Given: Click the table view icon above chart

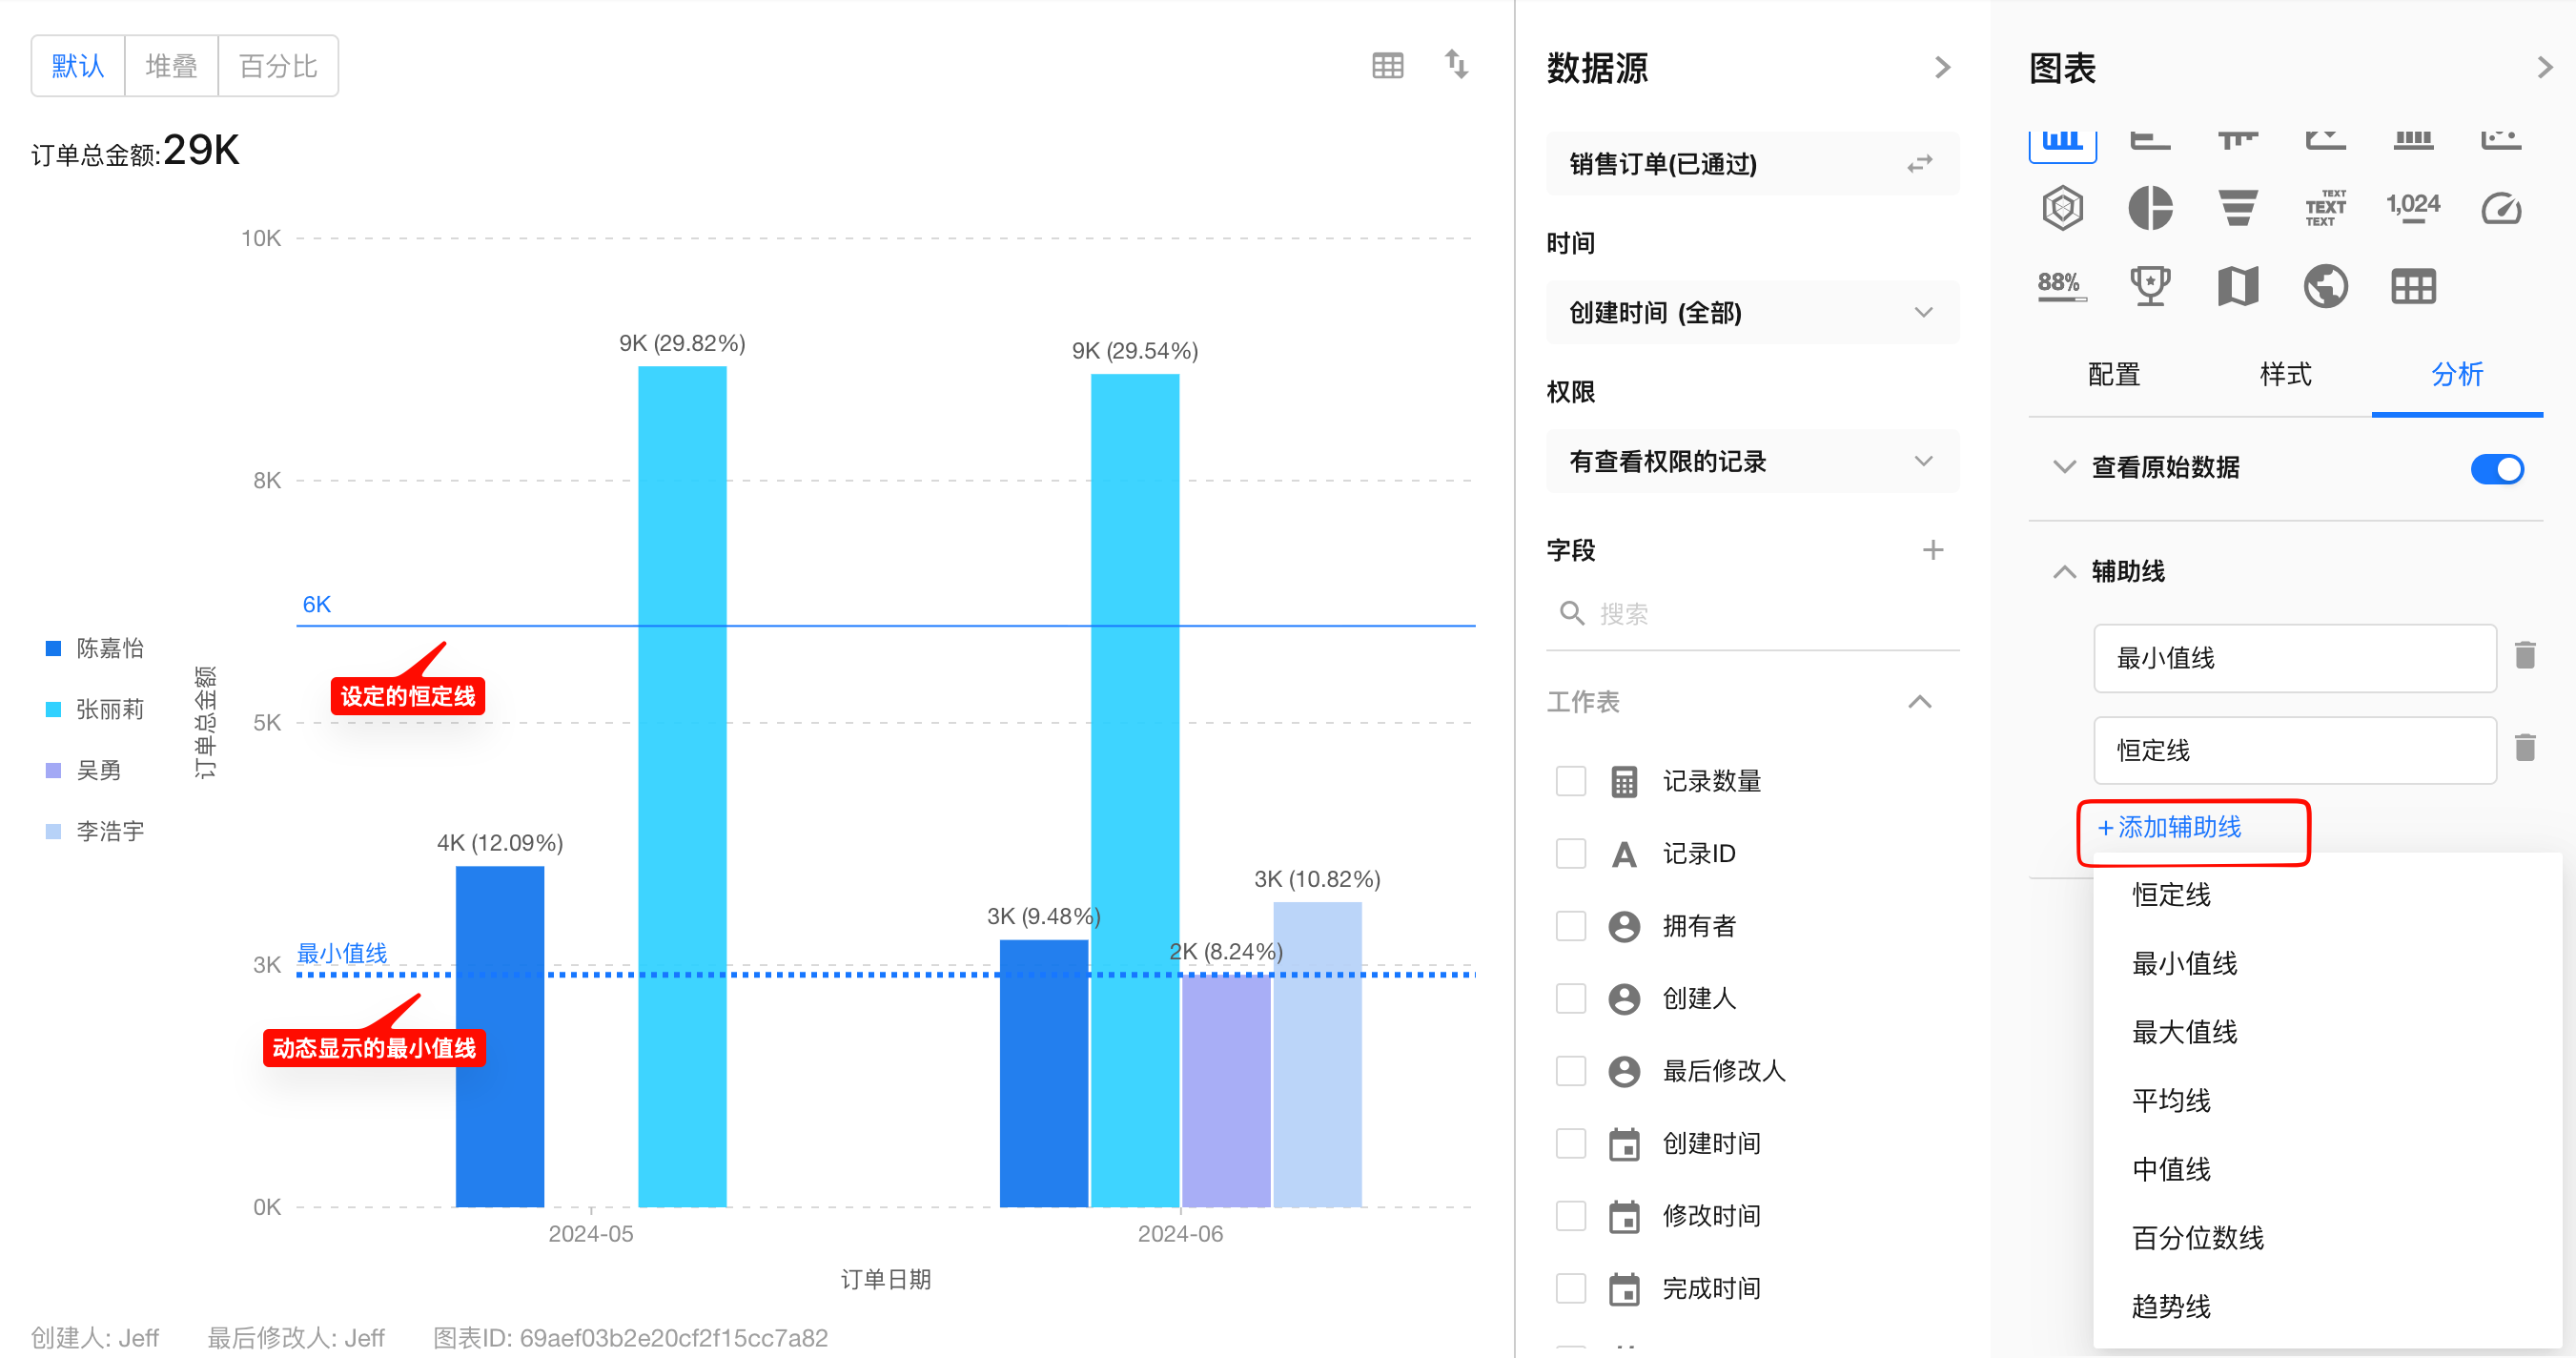Looking at the screenshot, I should pos(1387,66).
